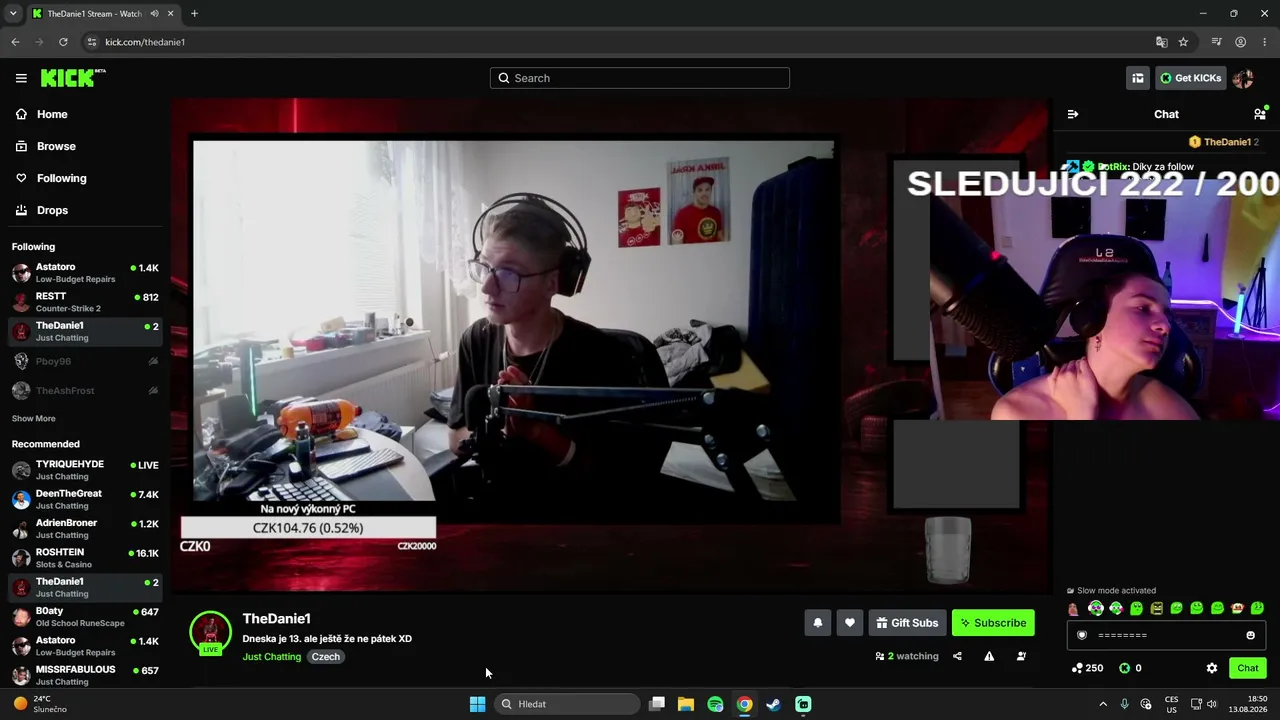This screenshot has width=1280, height=720.
Task: Open TYRIQUEHYDE recommended channel
Action: pos(84,470)
